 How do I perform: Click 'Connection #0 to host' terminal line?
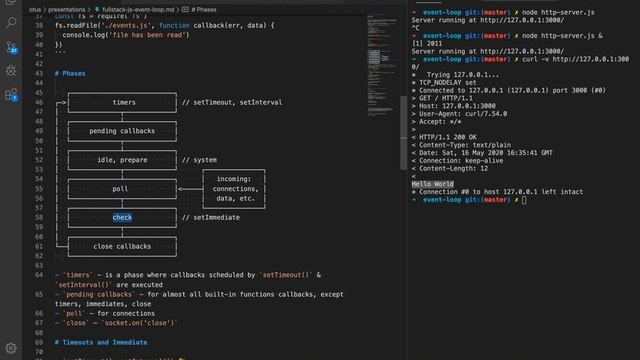coord(497,192)
